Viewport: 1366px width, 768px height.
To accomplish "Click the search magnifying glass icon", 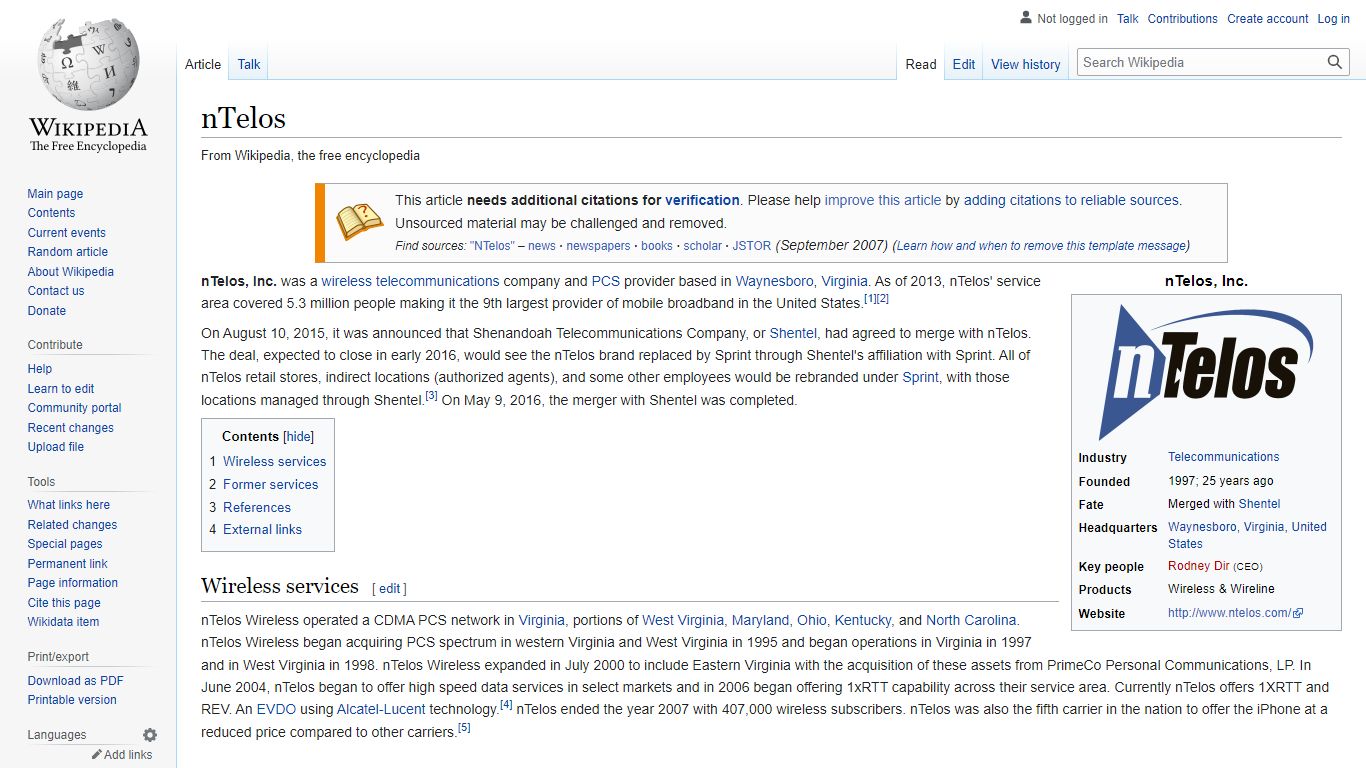I will click(1334, 62).
